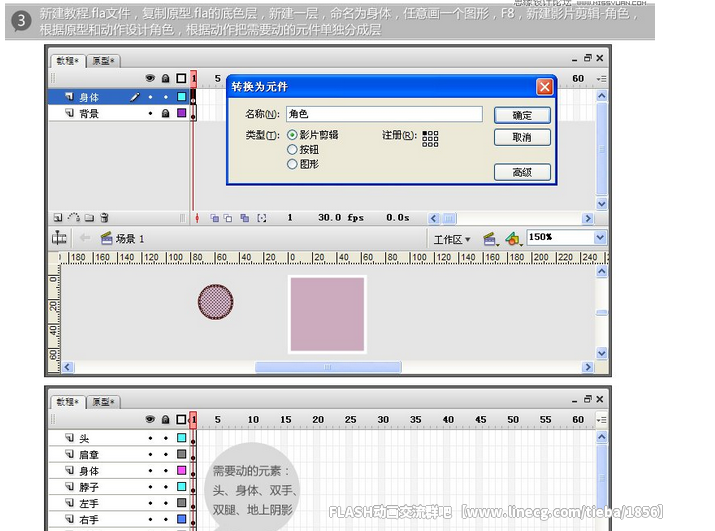Click the Edit Symbols icon beside the zoom box
Image resolution: width=715 pixels, height=531 pixels.
point(513,239)
